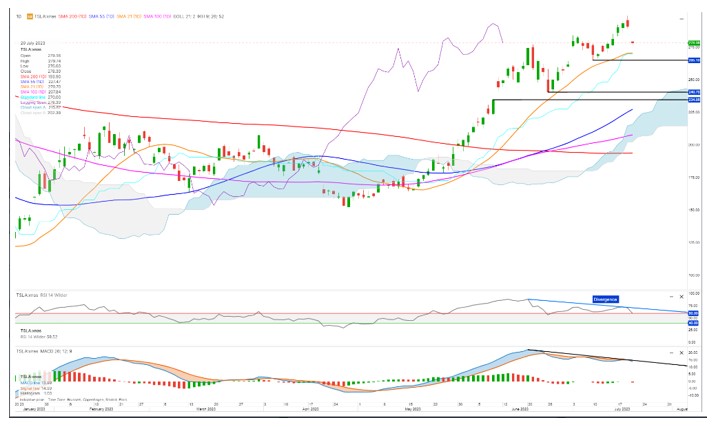Screen dimensions: 715x427
Task: Minimize the MACD indicator panel
Action: point(671,353)
